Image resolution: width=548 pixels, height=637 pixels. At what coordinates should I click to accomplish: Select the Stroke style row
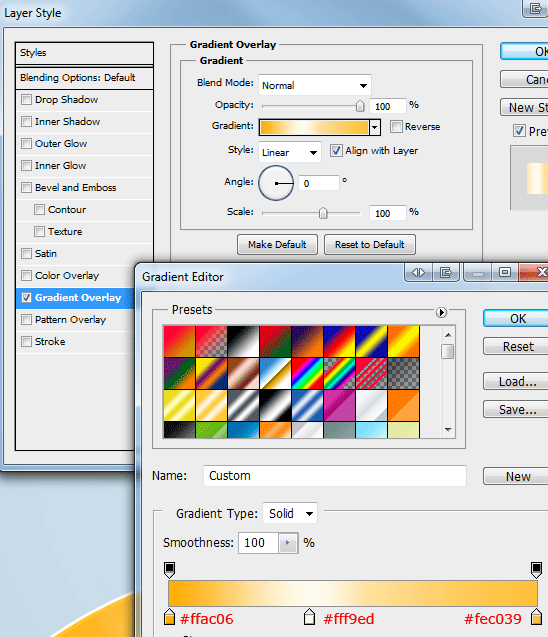click(76, 341)
